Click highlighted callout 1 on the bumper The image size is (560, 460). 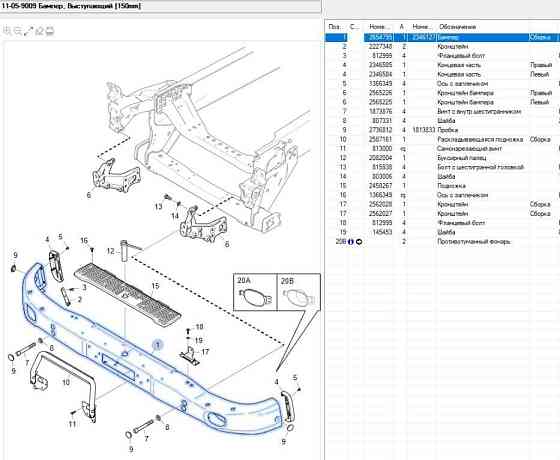pos(158,345)
